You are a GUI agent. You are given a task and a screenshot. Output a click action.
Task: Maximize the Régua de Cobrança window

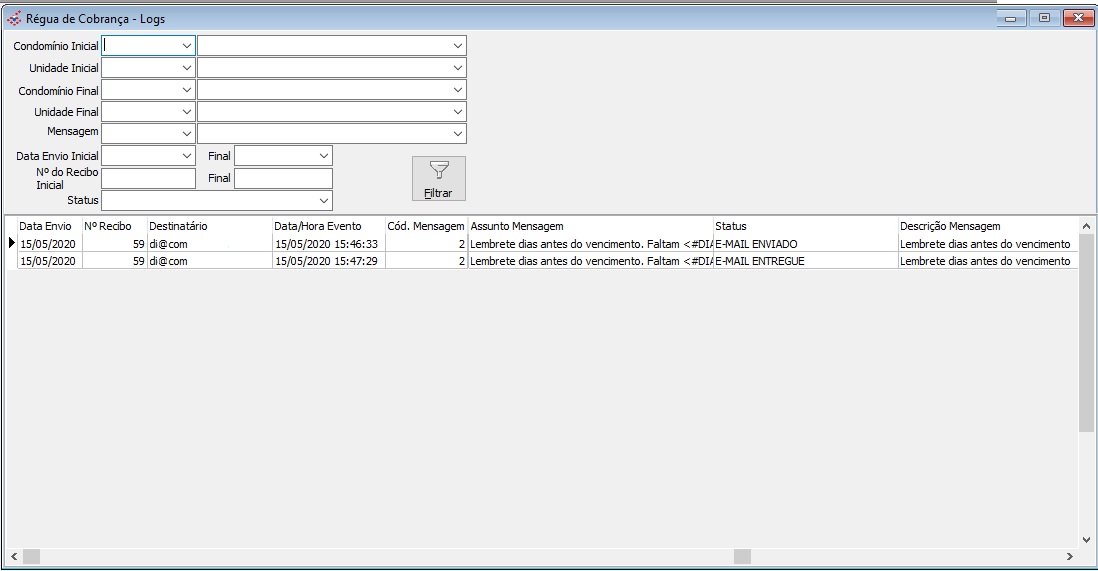[1044, 18]
